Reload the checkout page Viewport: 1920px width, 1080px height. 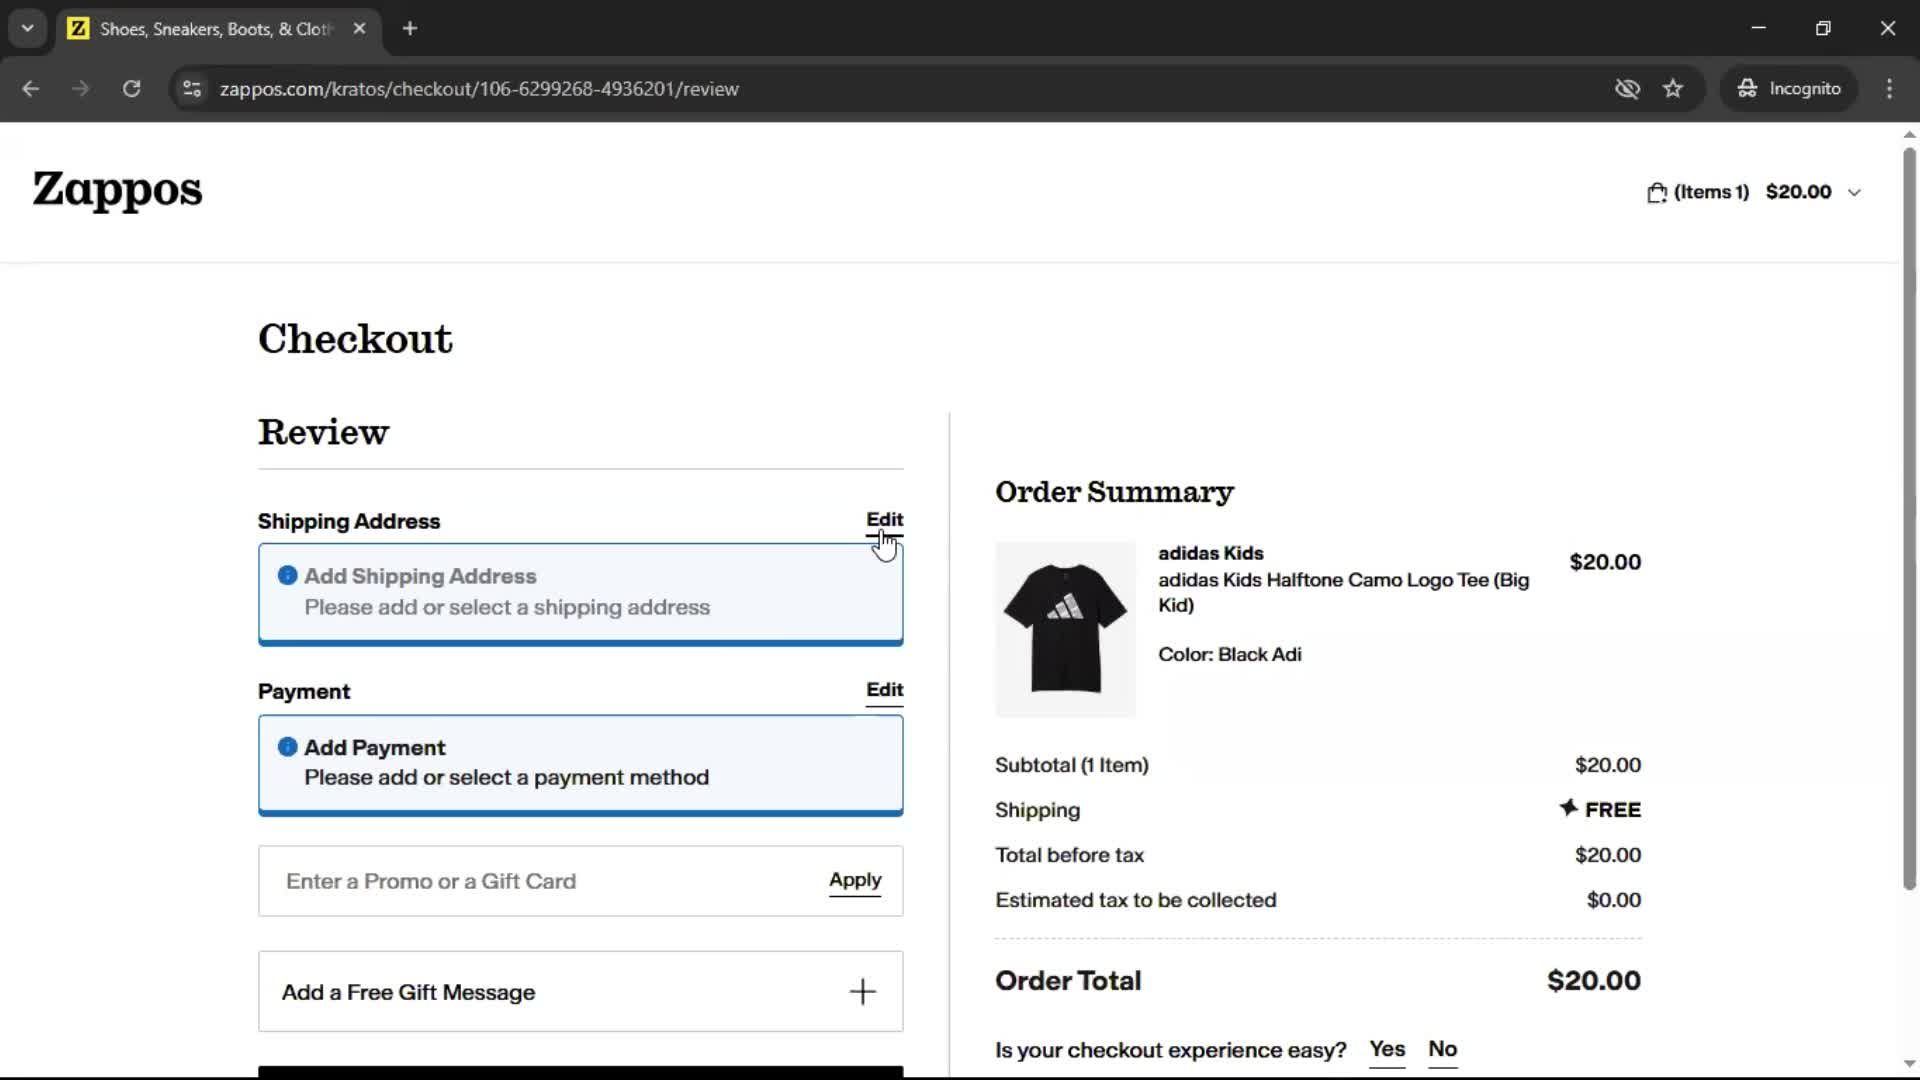tap(131, 89)
